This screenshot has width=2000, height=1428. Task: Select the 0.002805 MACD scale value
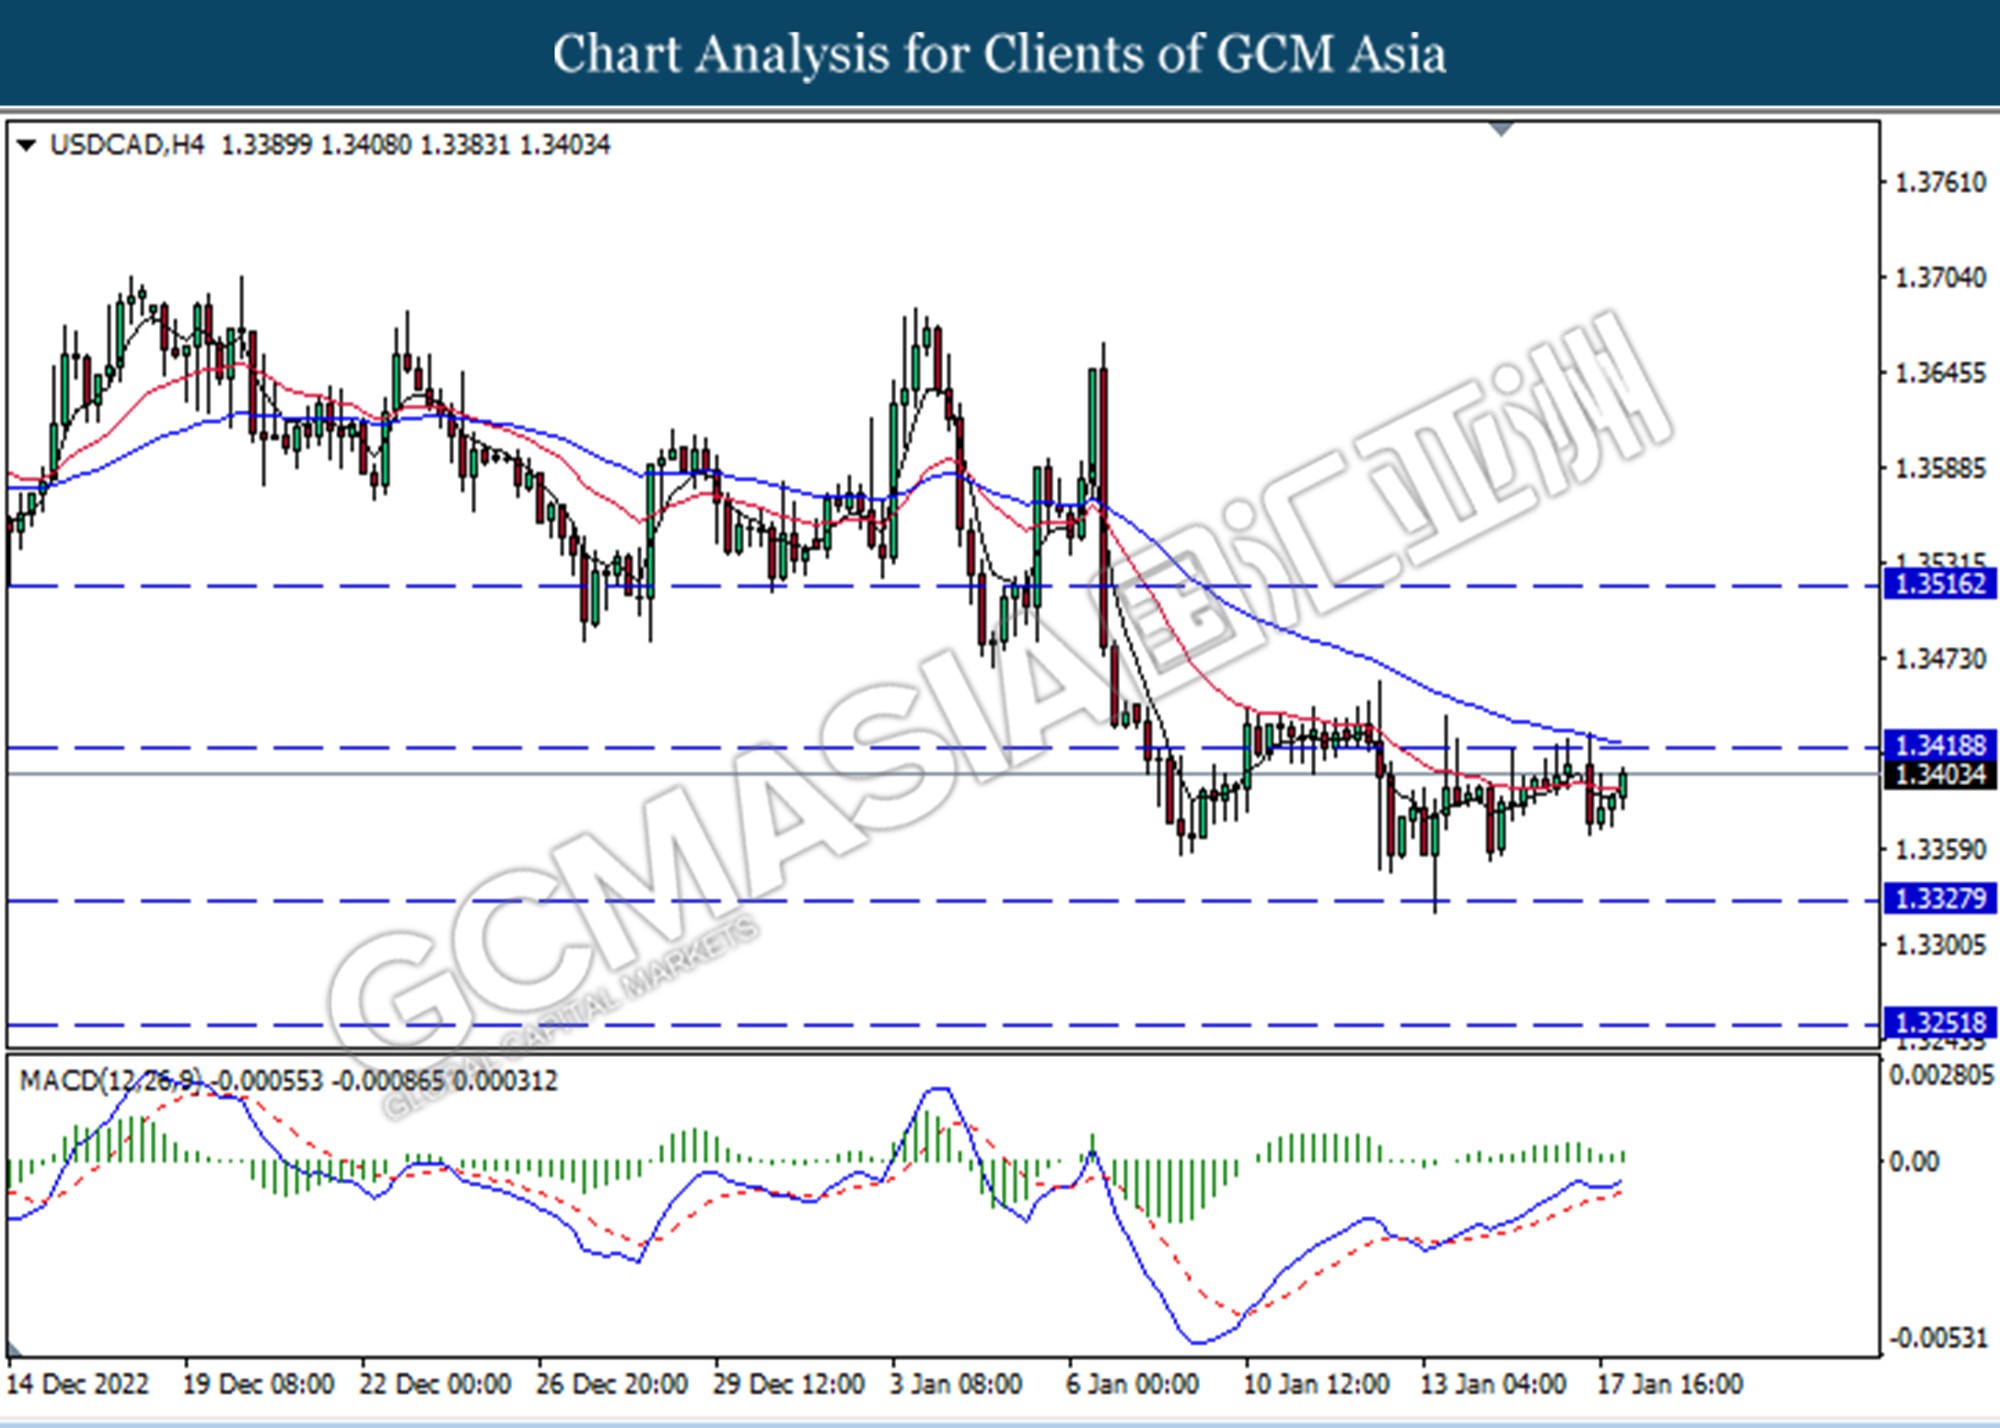point(1941,1075)
